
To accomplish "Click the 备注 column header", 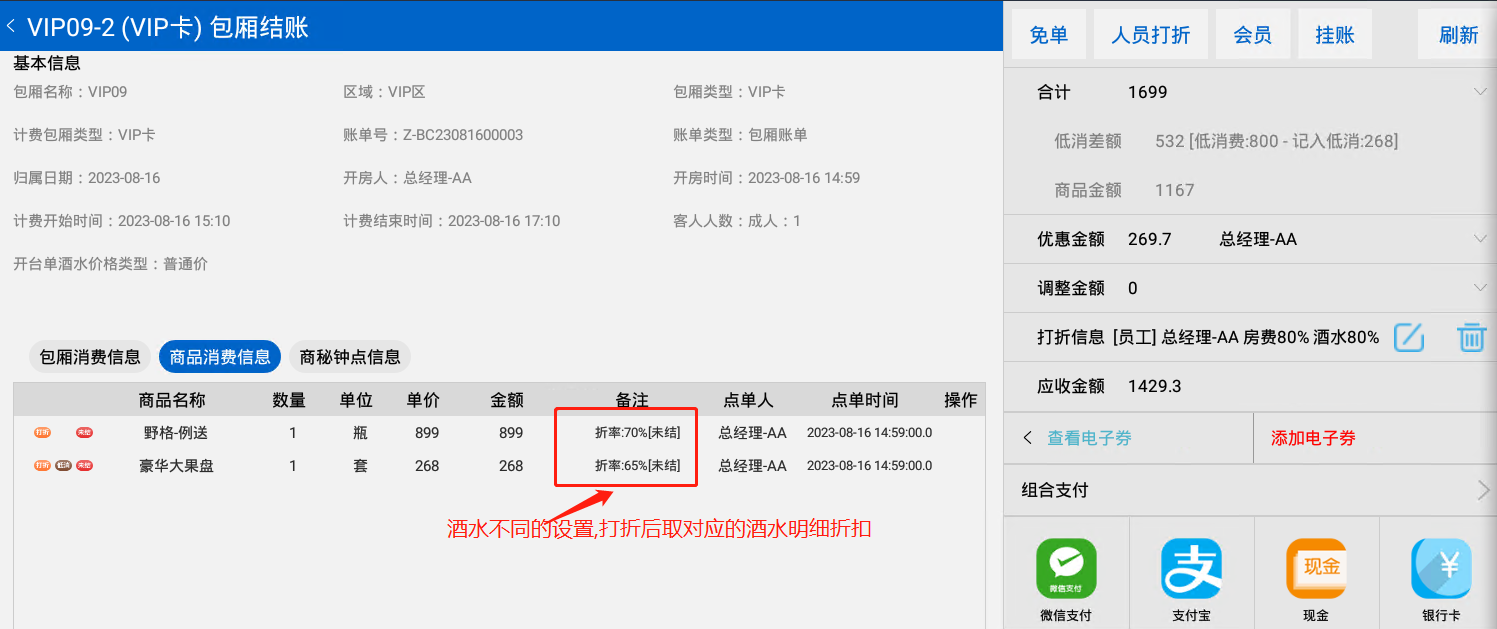I will point(632,400).
